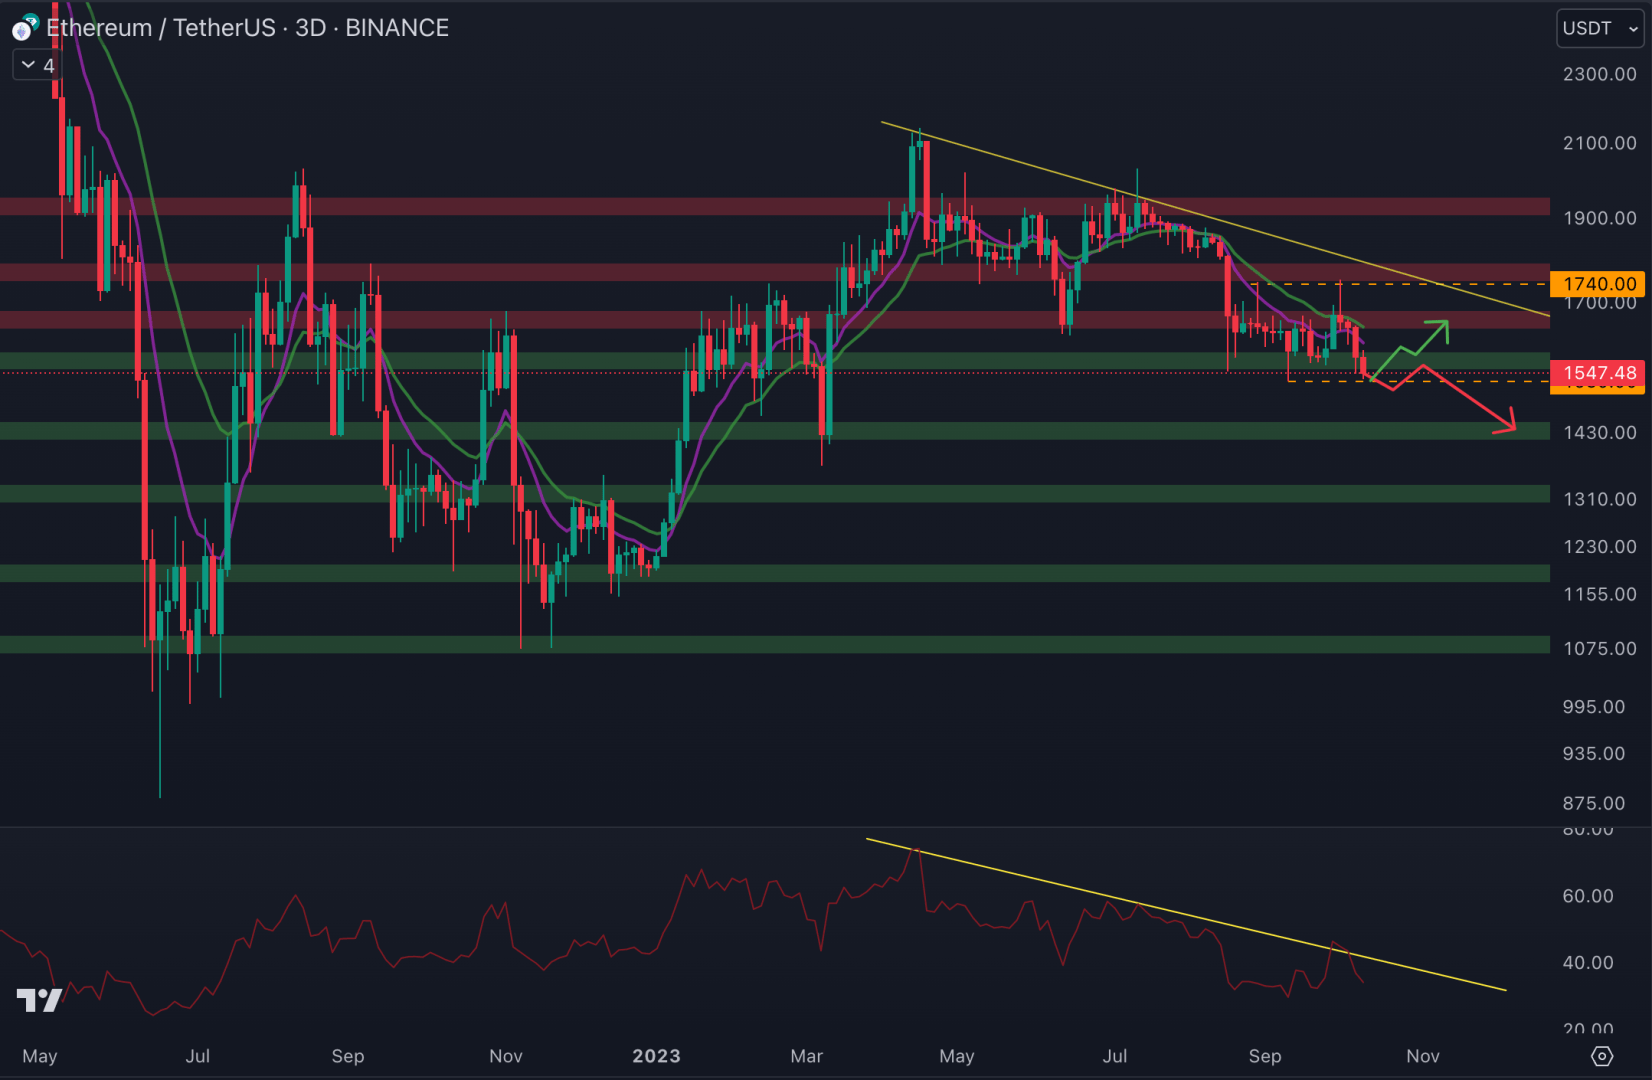Select the orange 1740.00 price label

click(1597, 284)
